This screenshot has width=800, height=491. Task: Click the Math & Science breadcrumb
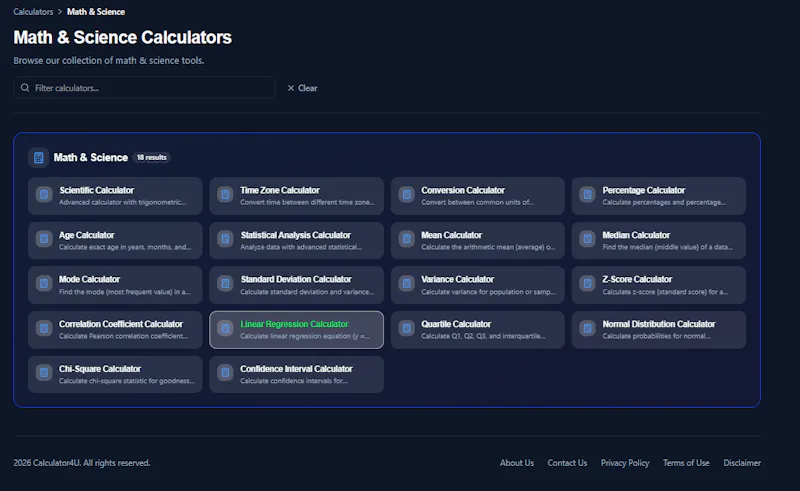pyautogui.click(x=96, y=12)
